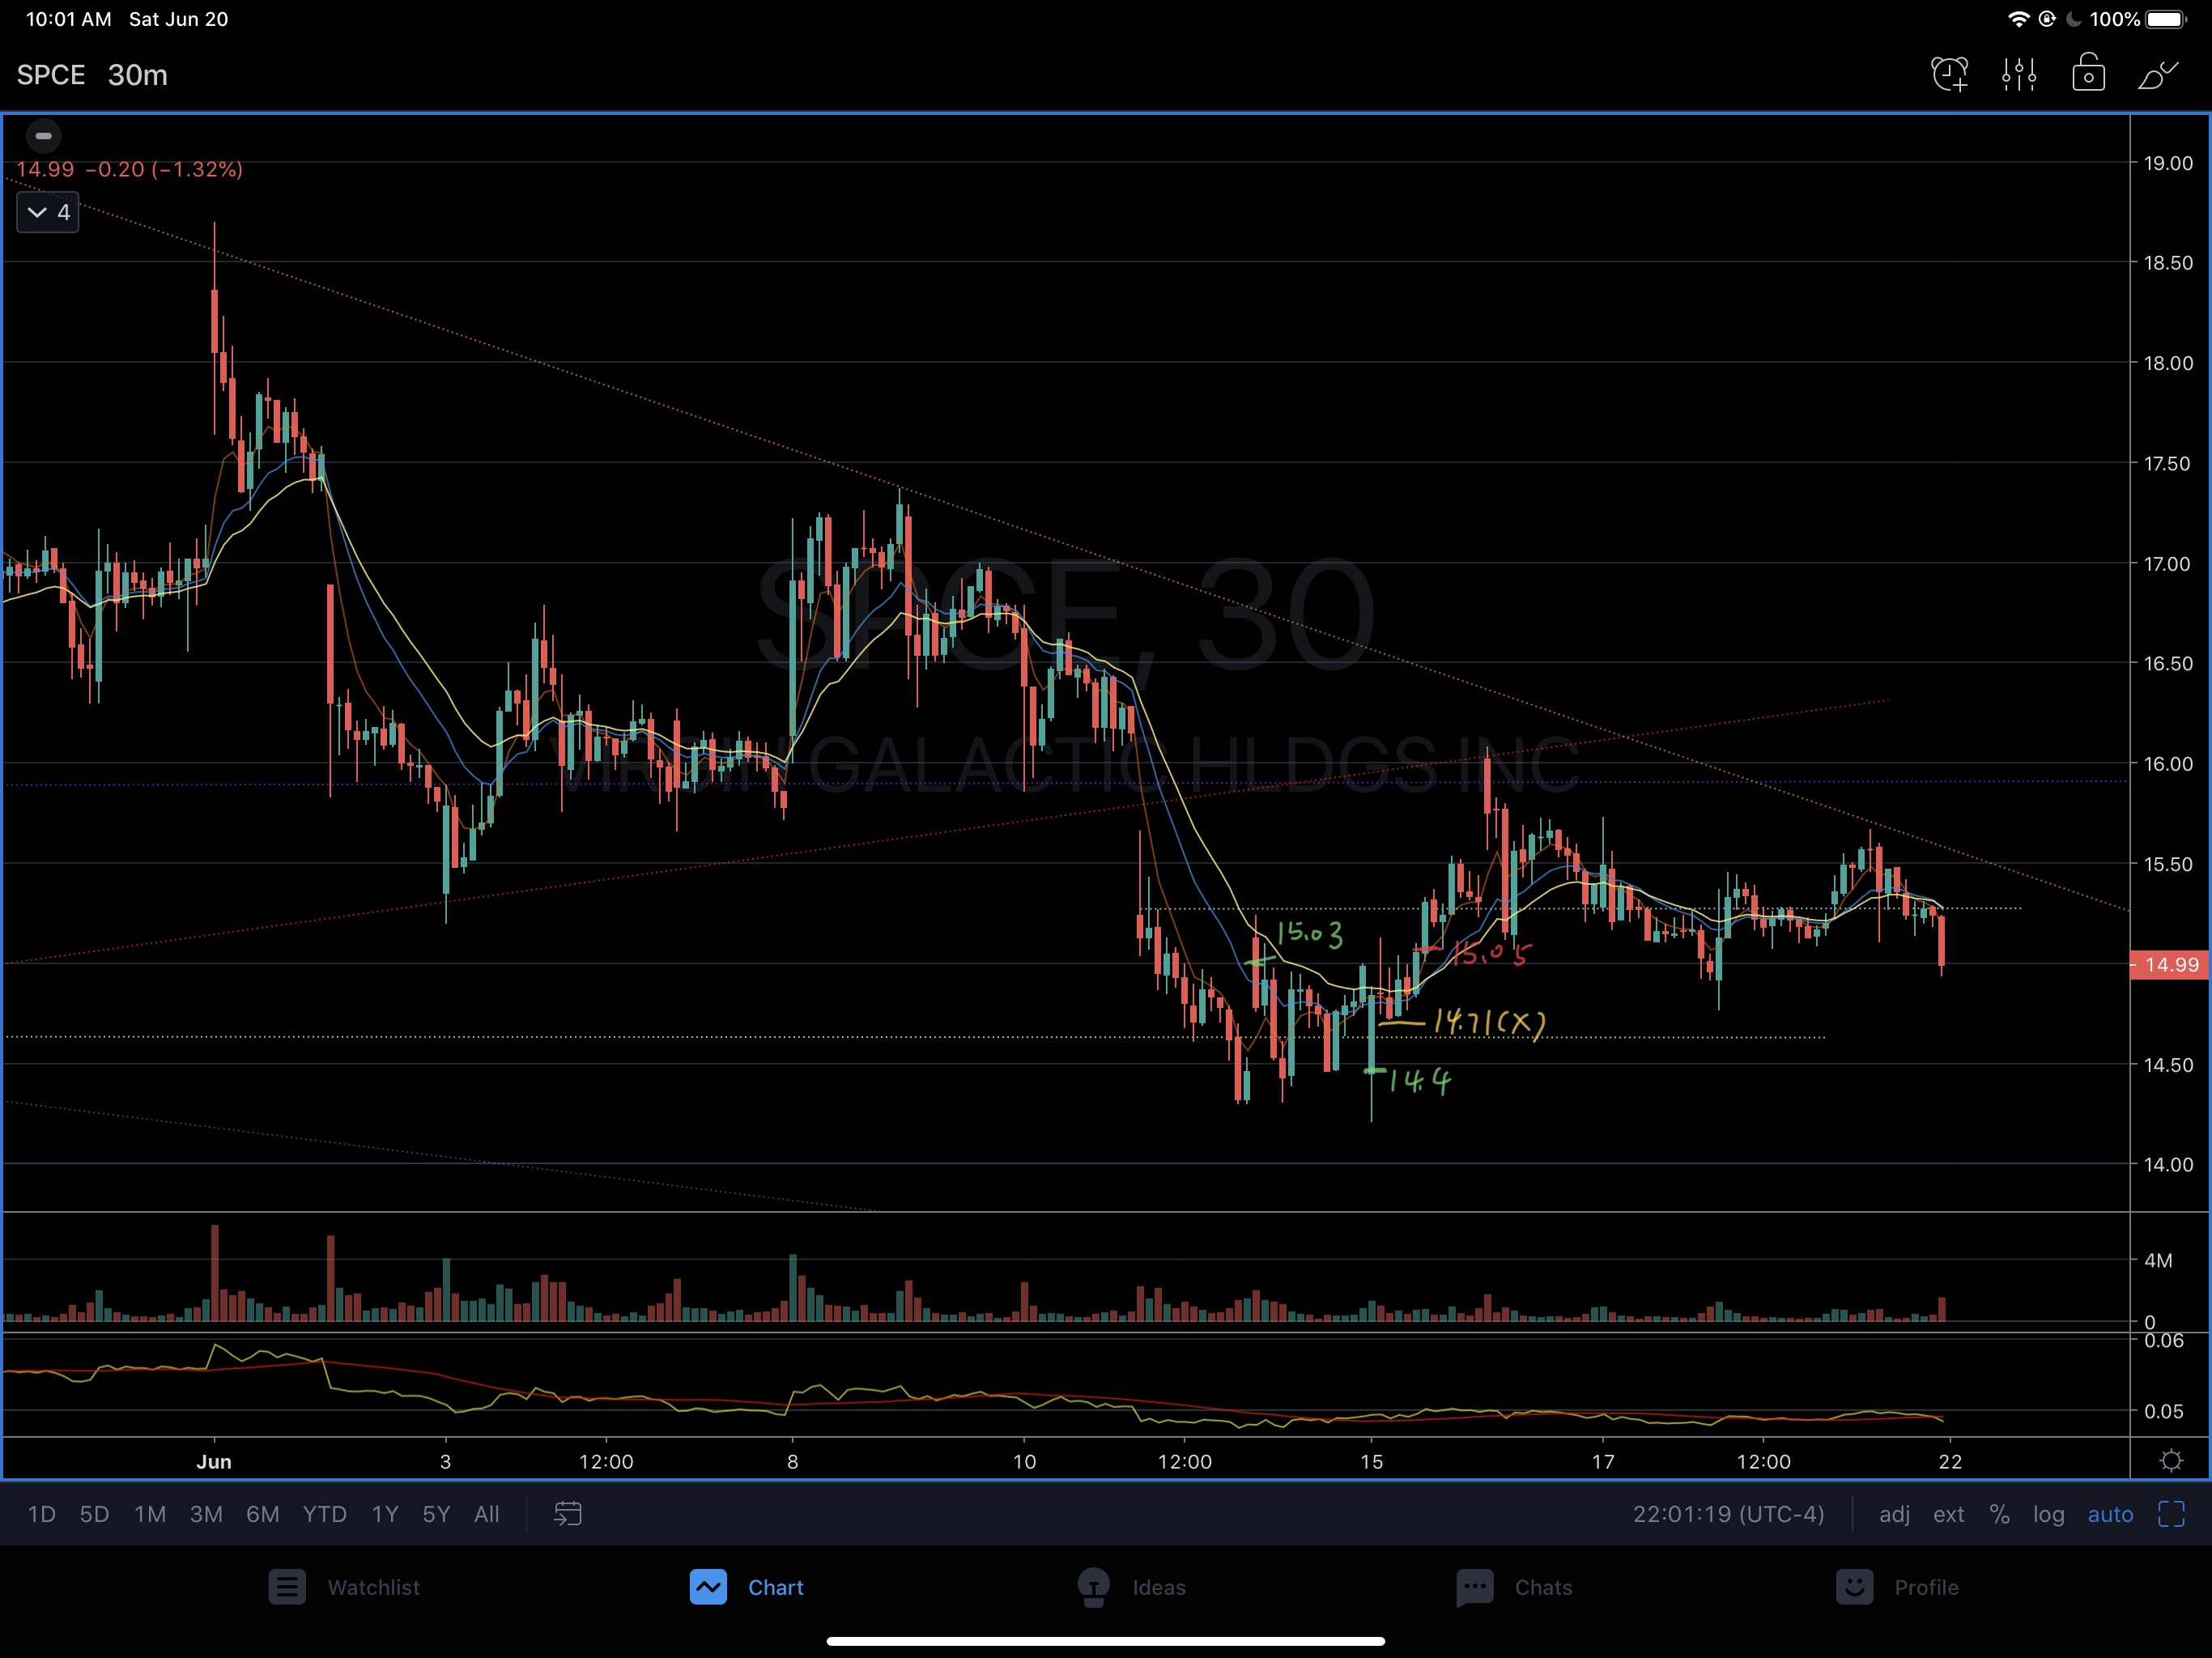Open the Watchlist tab
The height and width of the screenshot is (1658, 2212).
pyautogui.click(x=344, y=1587)
